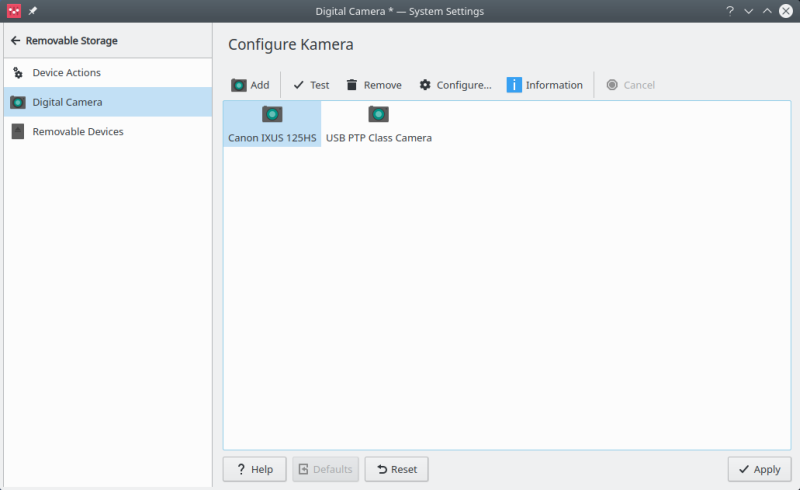Select the Canon IXUS 125HS camera
This screenshot has width=800, height=490.
[x=272, y=124]
